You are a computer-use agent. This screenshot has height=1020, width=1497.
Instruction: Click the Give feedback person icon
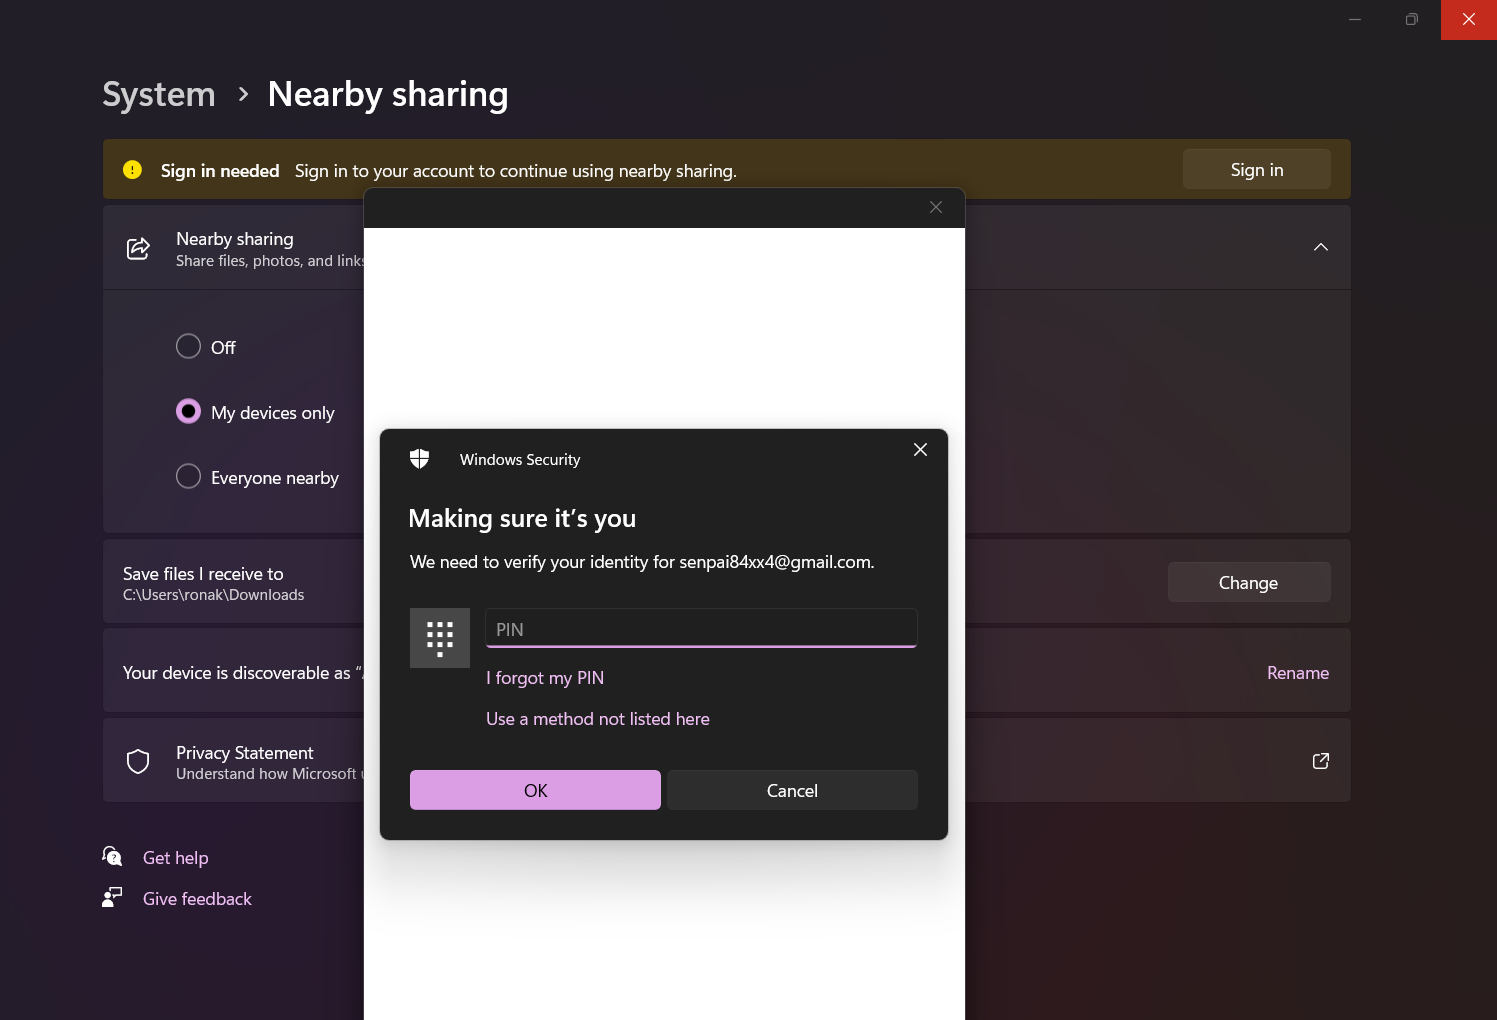click(x=112, y=897)
